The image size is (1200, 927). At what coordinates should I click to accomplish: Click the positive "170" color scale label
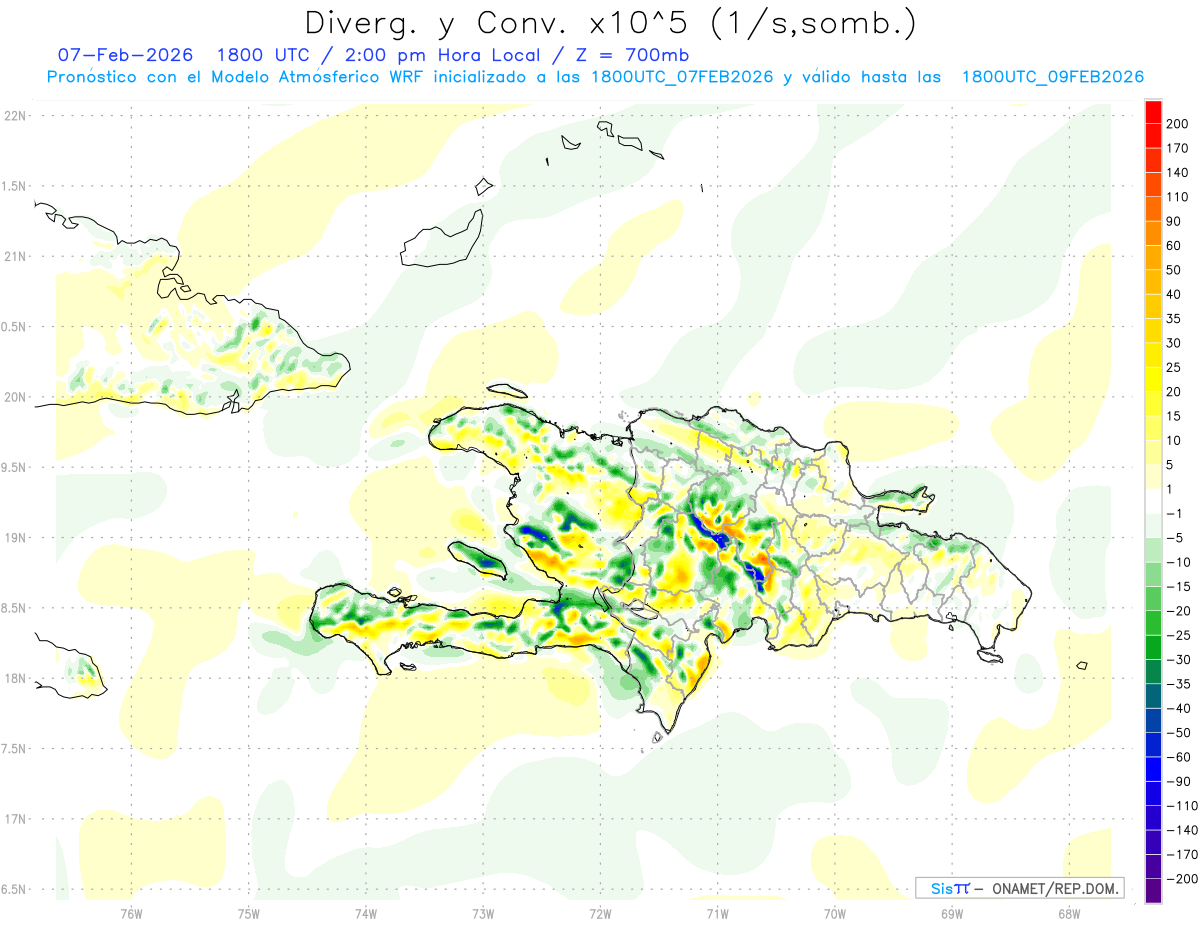1178,147
